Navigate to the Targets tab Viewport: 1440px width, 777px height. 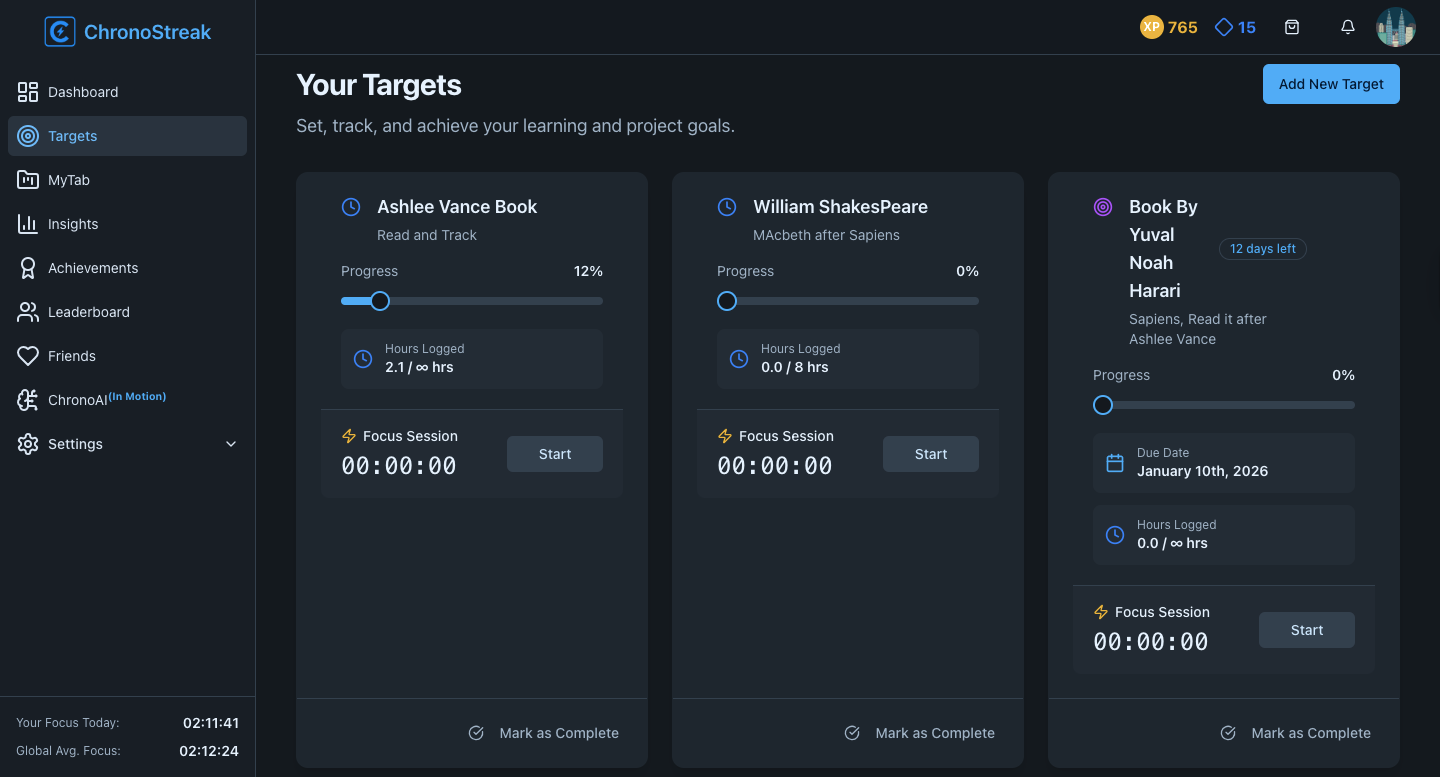[72, 136]
